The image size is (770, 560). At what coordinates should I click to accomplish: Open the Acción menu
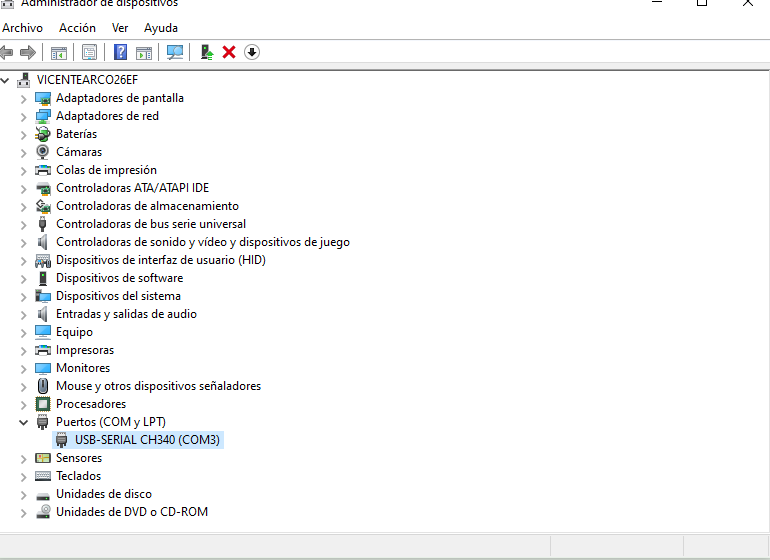(77, 28)
